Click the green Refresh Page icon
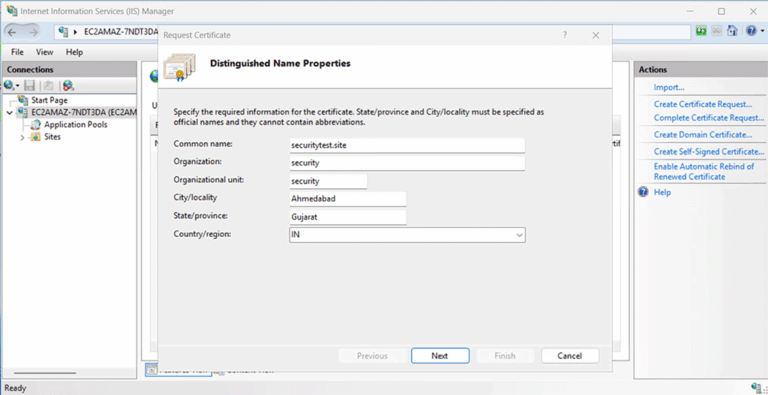768x395 pixels. click(x=701, y=31)
